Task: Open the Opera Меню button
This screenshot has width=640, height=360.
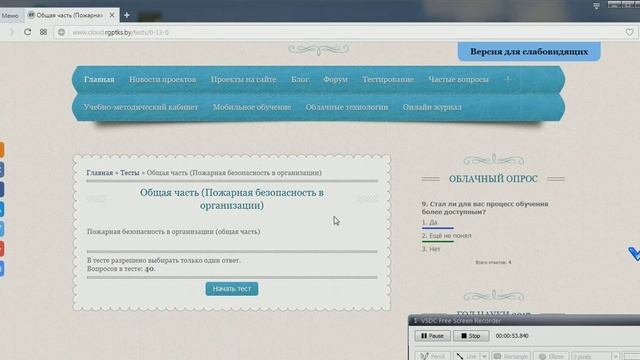Action: tap(10, 16)
